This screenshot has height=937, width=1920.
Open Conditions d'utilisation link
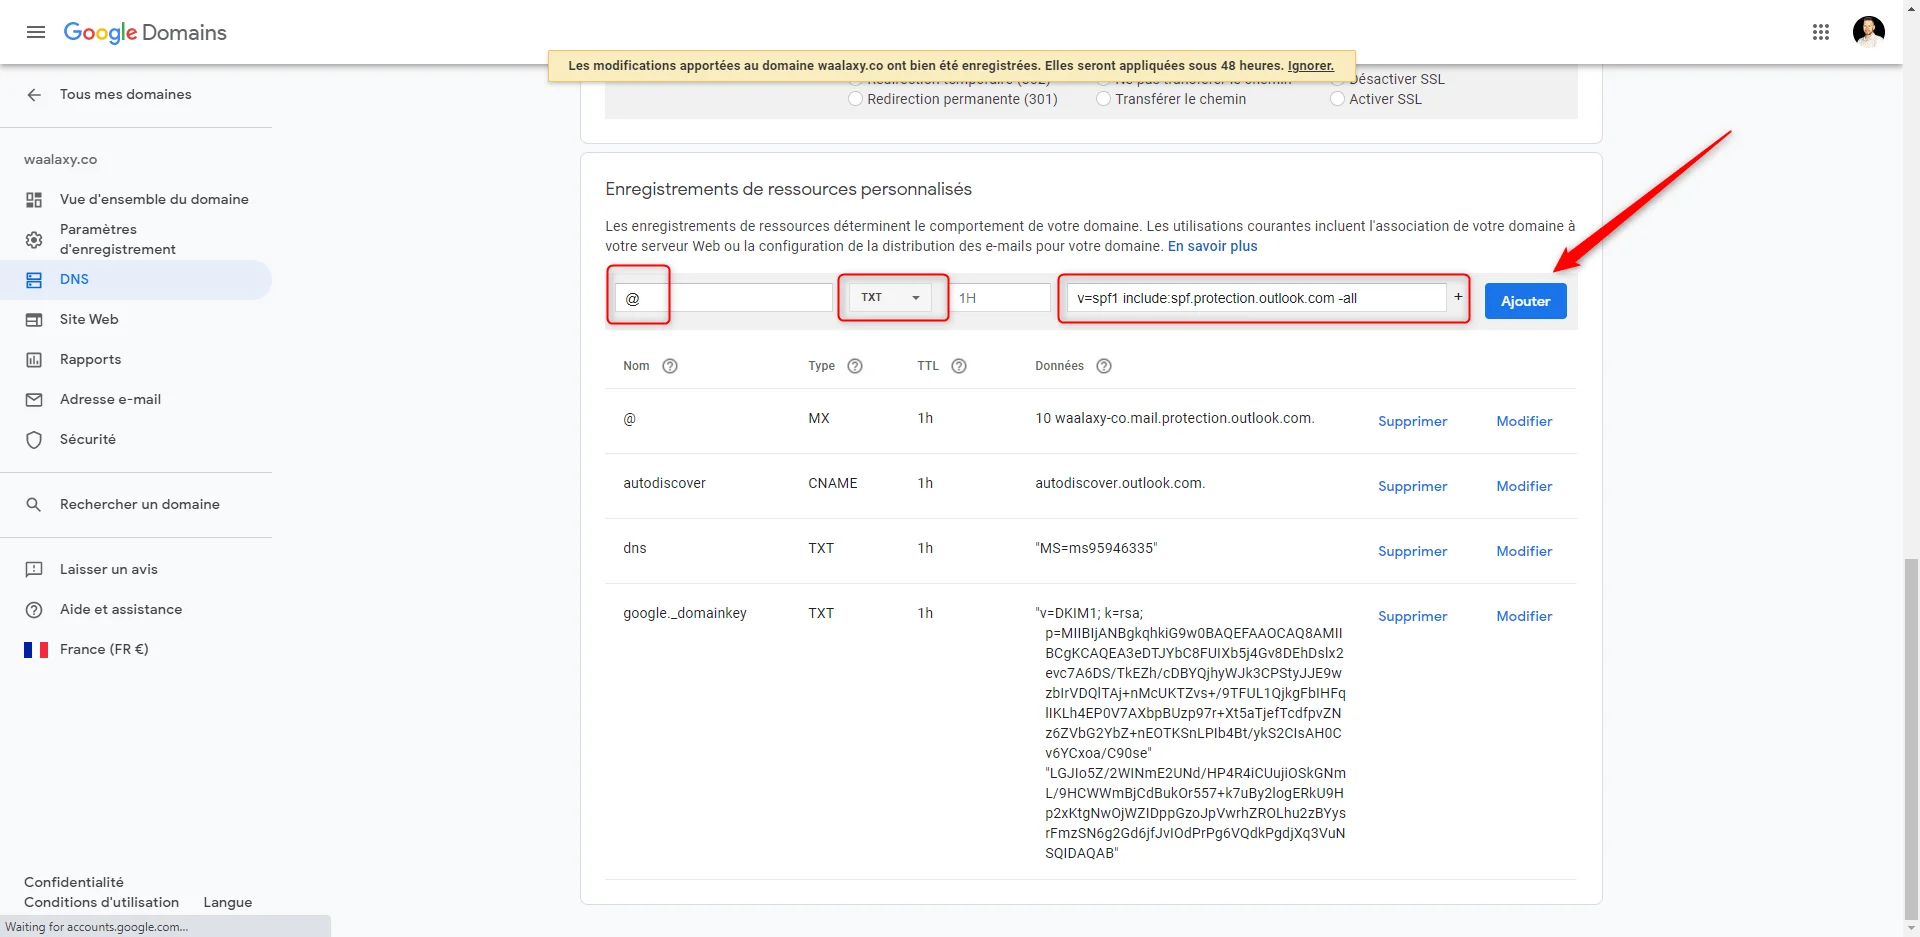[x=102, y=902]
